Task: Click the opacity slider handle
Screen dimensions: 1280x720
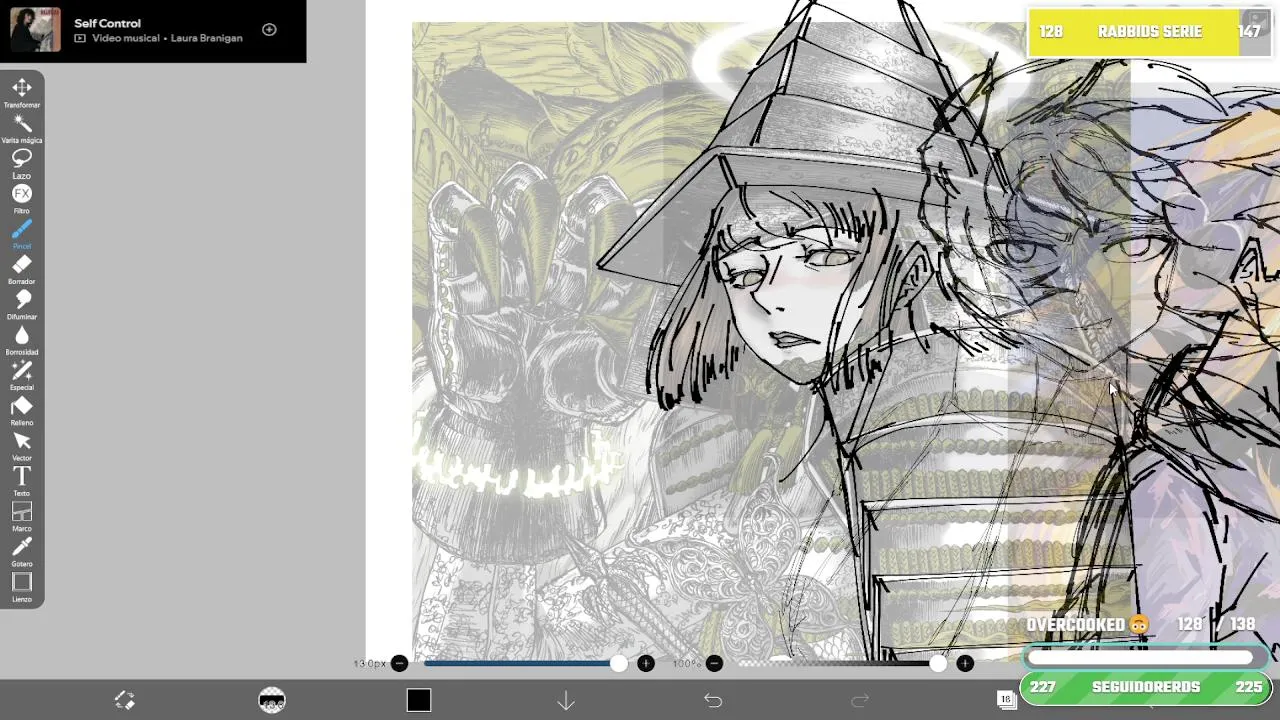Action: [x=938, y=663]
